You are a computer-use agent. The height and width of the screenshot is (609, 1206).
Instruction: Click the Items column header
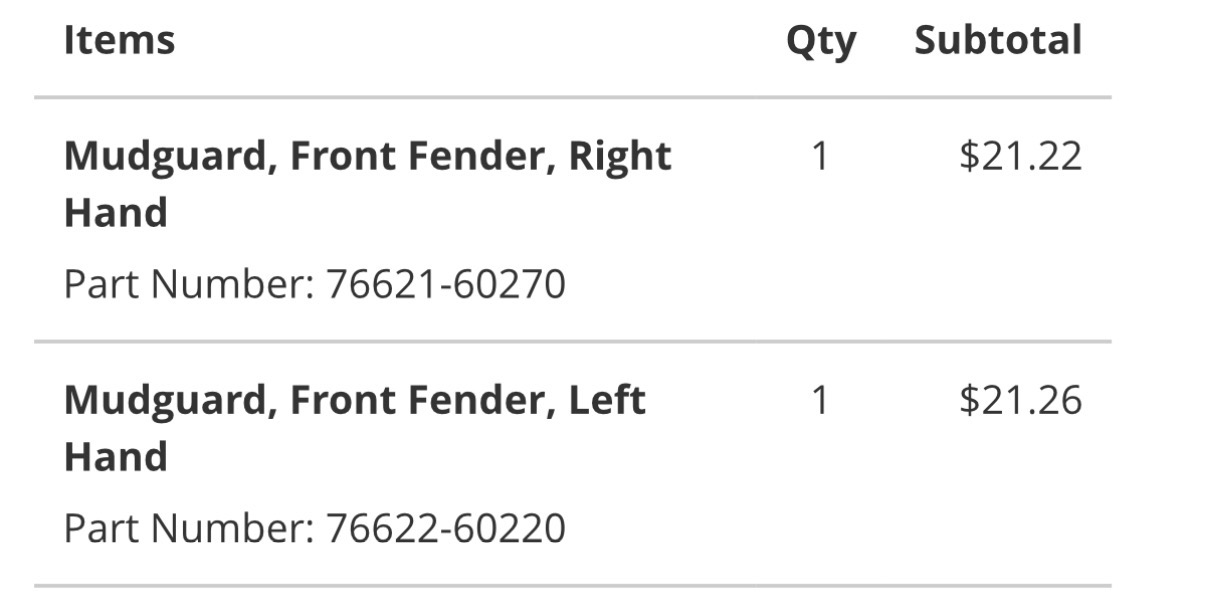[x=119, y=41]
